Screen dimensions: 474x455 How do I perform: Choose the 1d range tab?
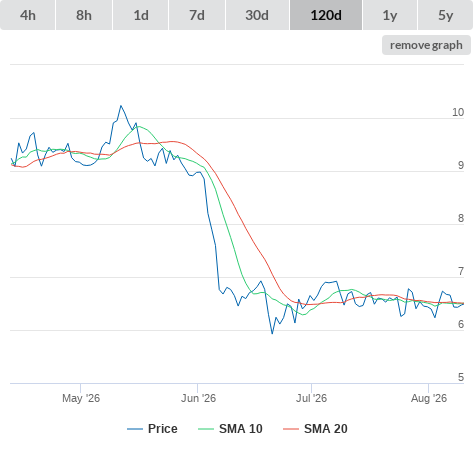click(141, 15)
